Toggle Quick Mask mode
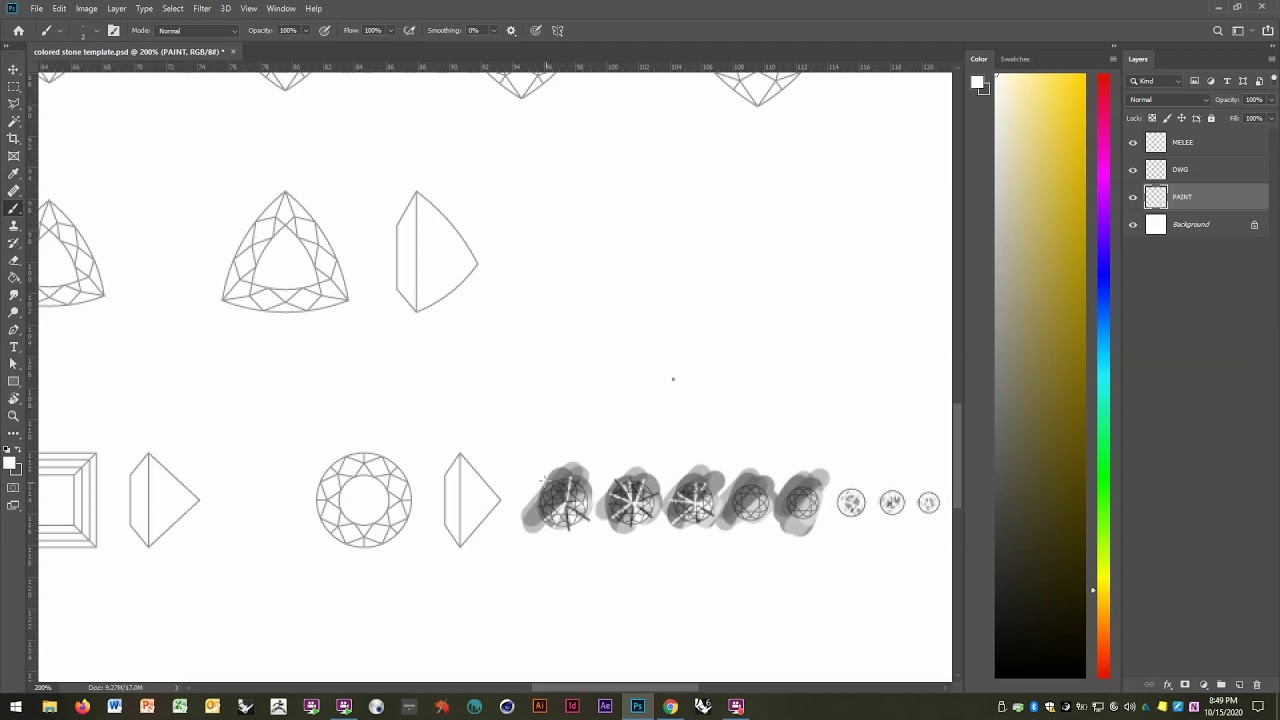Viewport: 1280px width, 720px height. (x=13, y=488)
